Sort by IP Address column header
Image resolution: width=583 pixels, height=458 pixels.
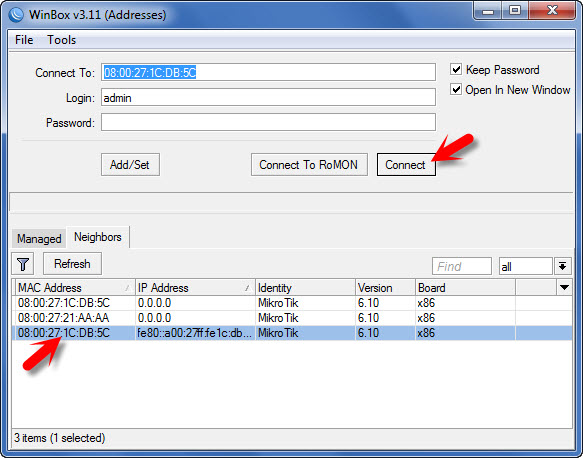(195, 288)
